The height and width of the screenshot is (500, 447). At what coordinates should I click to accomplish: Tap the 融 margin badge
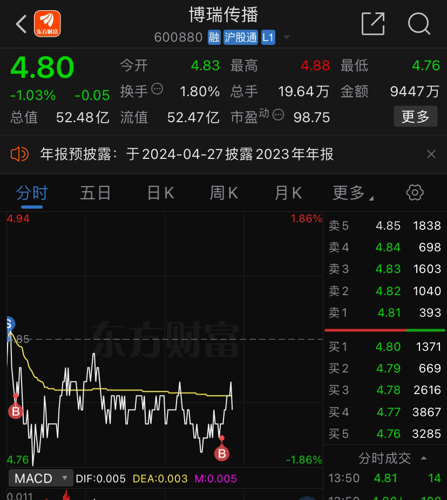point(214,37)
